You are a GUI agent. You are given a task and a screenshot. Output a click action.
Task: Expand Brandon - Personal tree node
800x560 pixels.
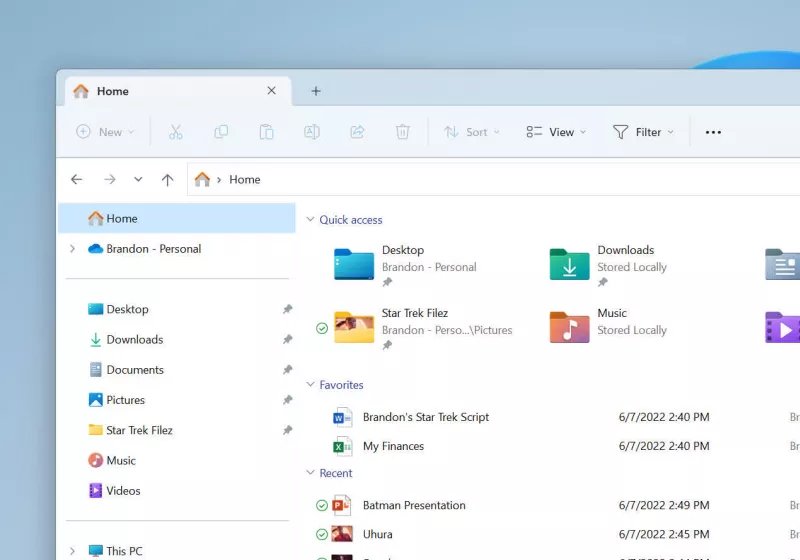[x=72, y=249]
